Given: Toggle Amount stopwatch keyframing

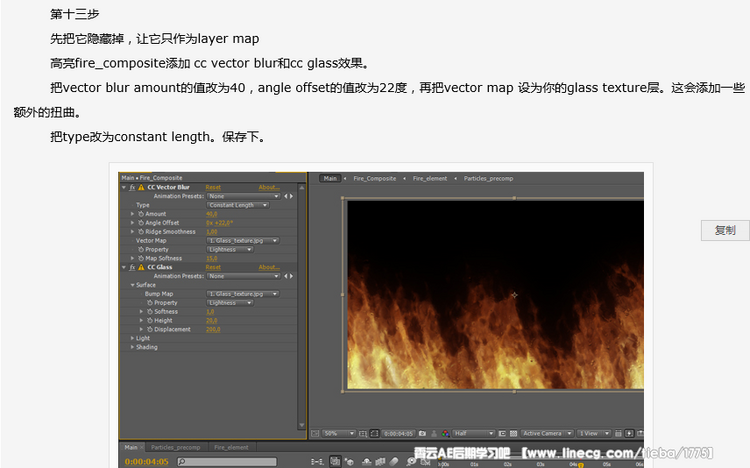Looking at the screenshot, I should coord(141,214).
